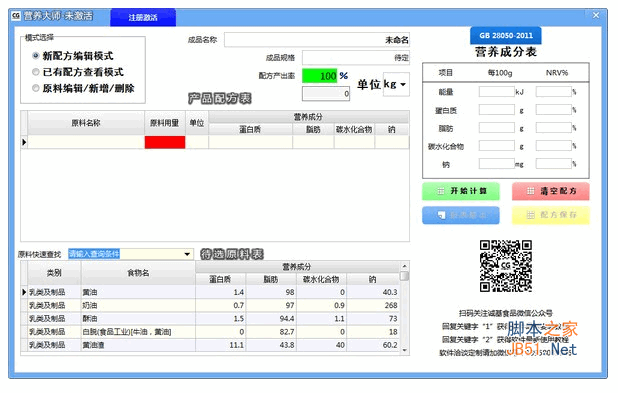This screenshot has width=618, height=393.
Task: Click 钠 header in the ingredient list
Action: tap(373, 279)
